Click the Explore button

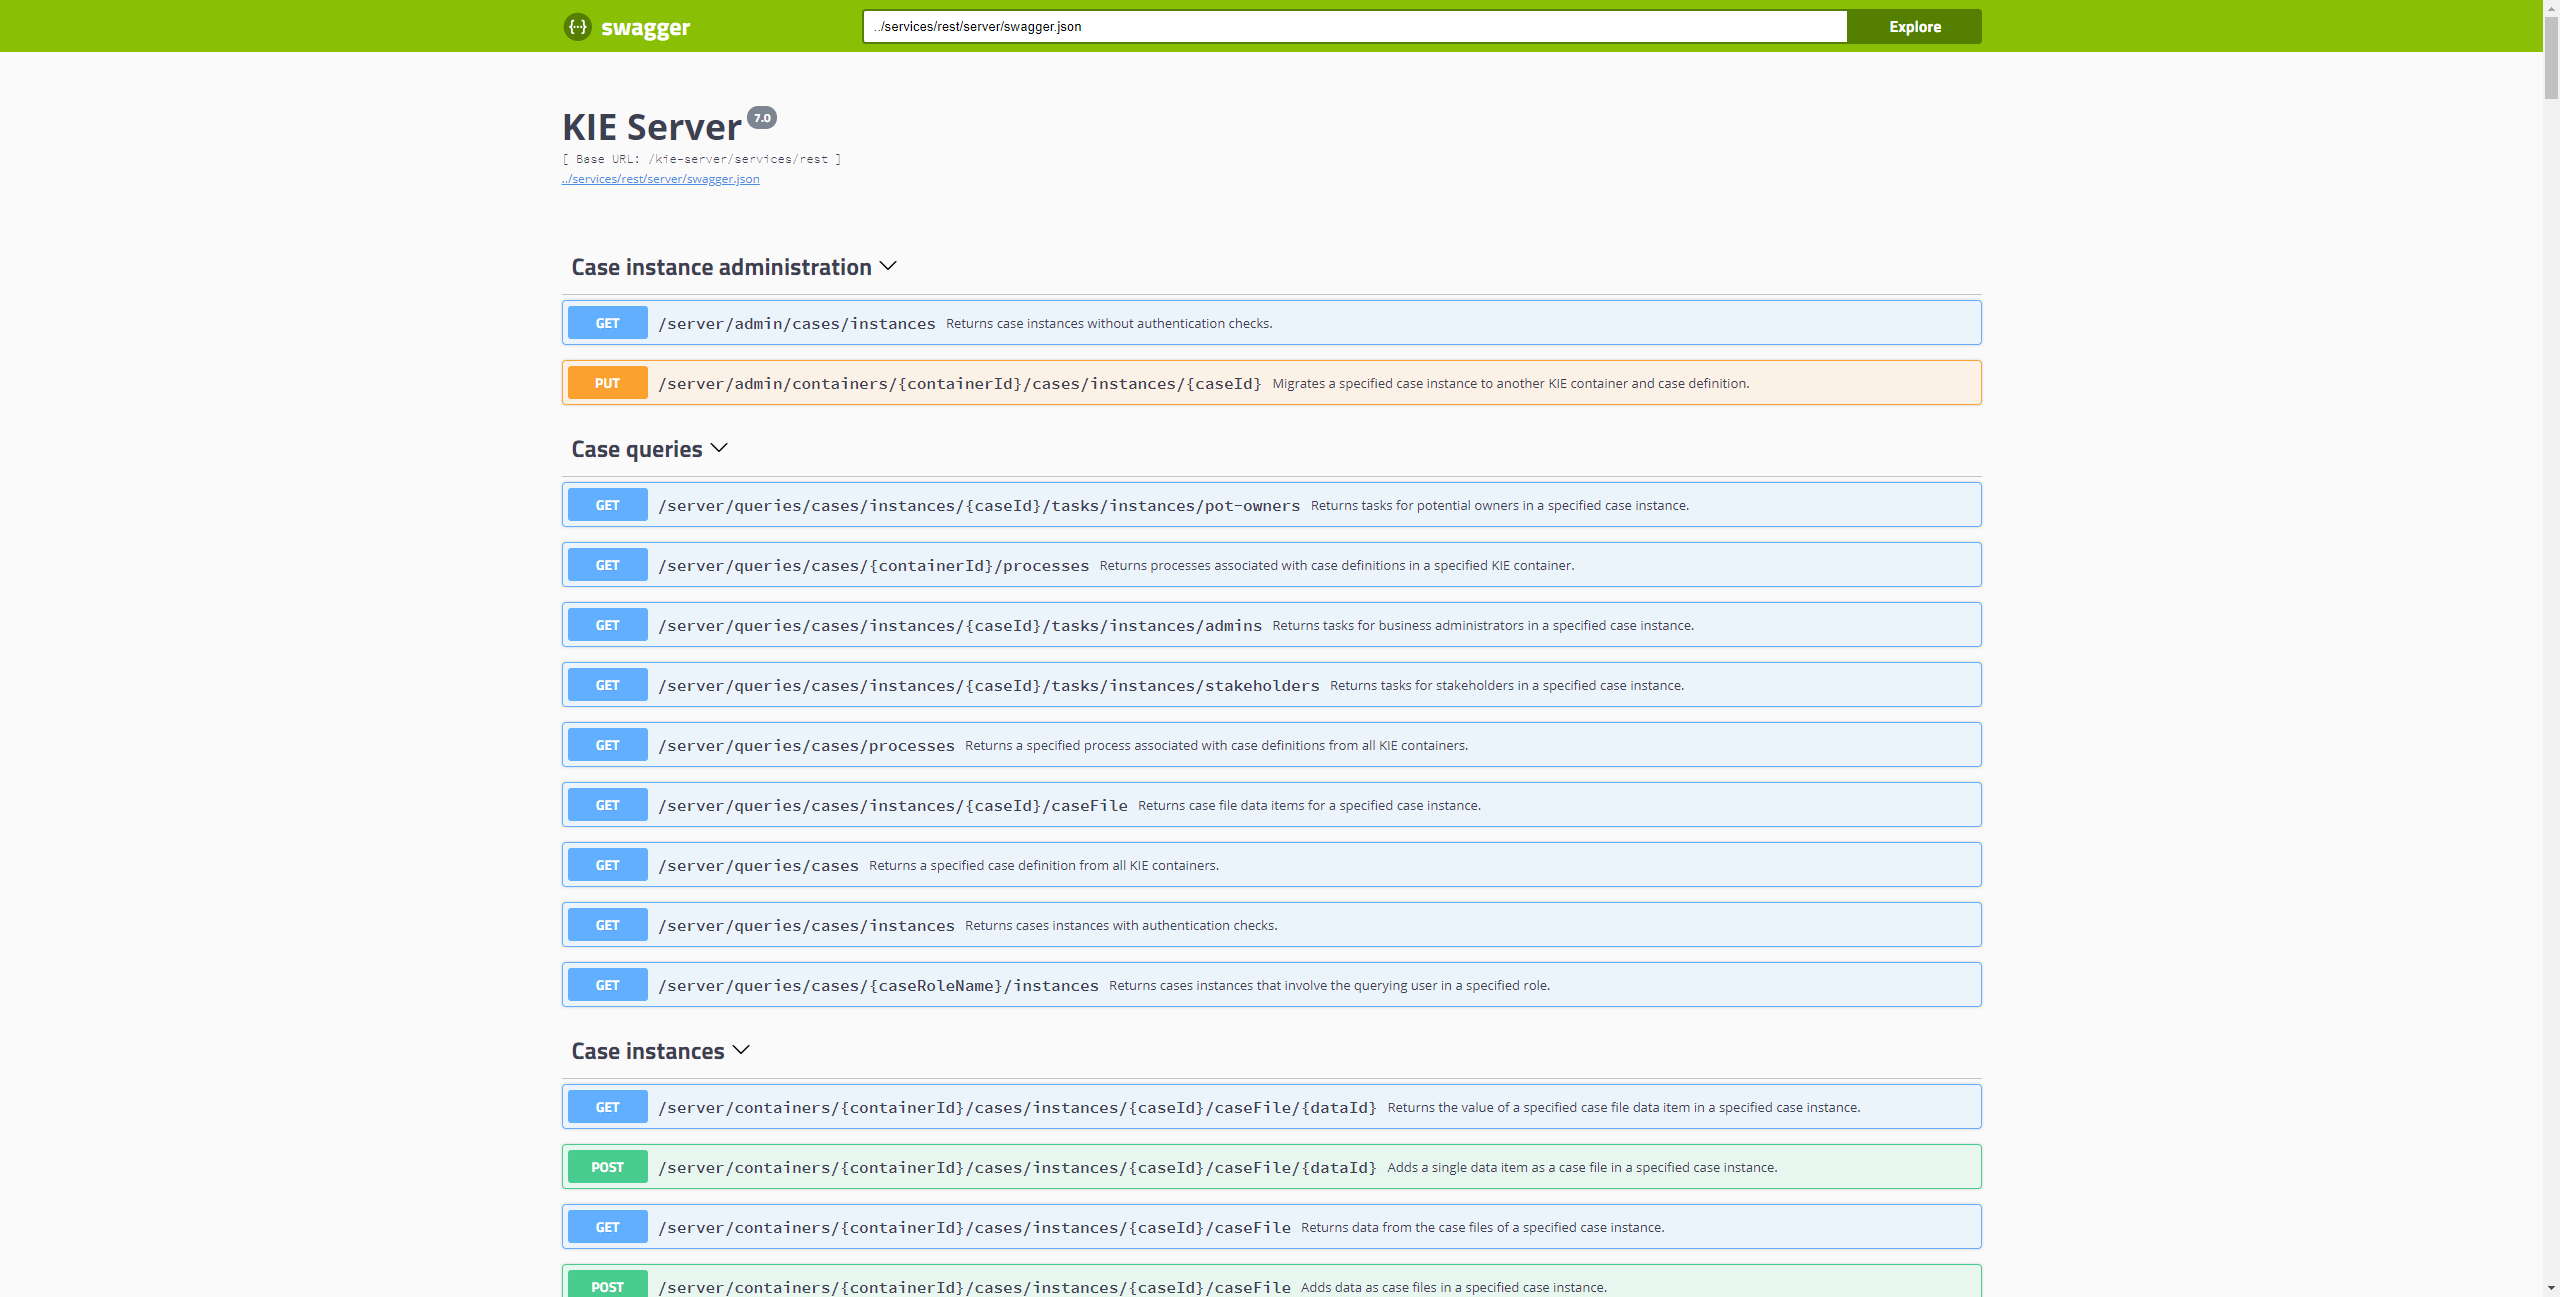tap(1913, 27)
